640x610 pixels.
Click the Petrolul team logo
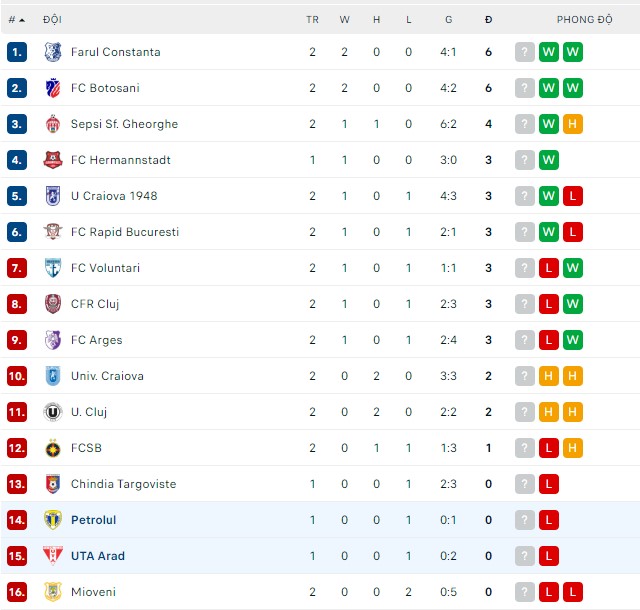53,520
